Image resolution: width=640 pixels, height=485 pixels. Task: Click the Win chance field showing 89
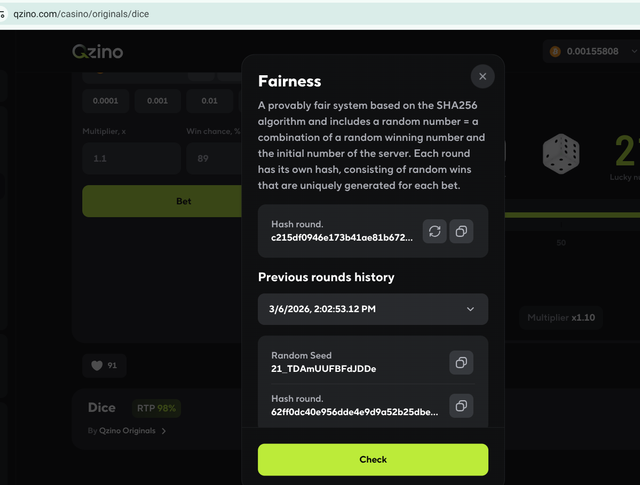coord(214,158)
